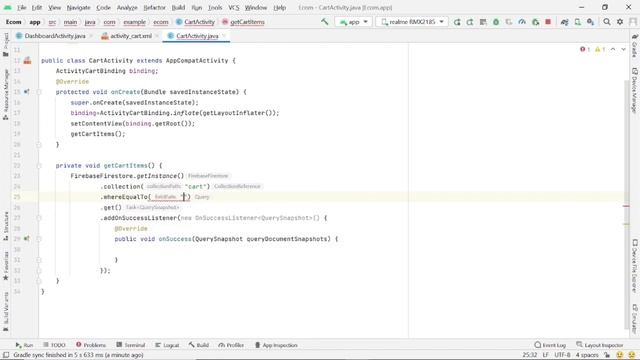Open the Run tool window
This screenshot has width=640, height=360.
pyautogui.click(x=24, y=345)
